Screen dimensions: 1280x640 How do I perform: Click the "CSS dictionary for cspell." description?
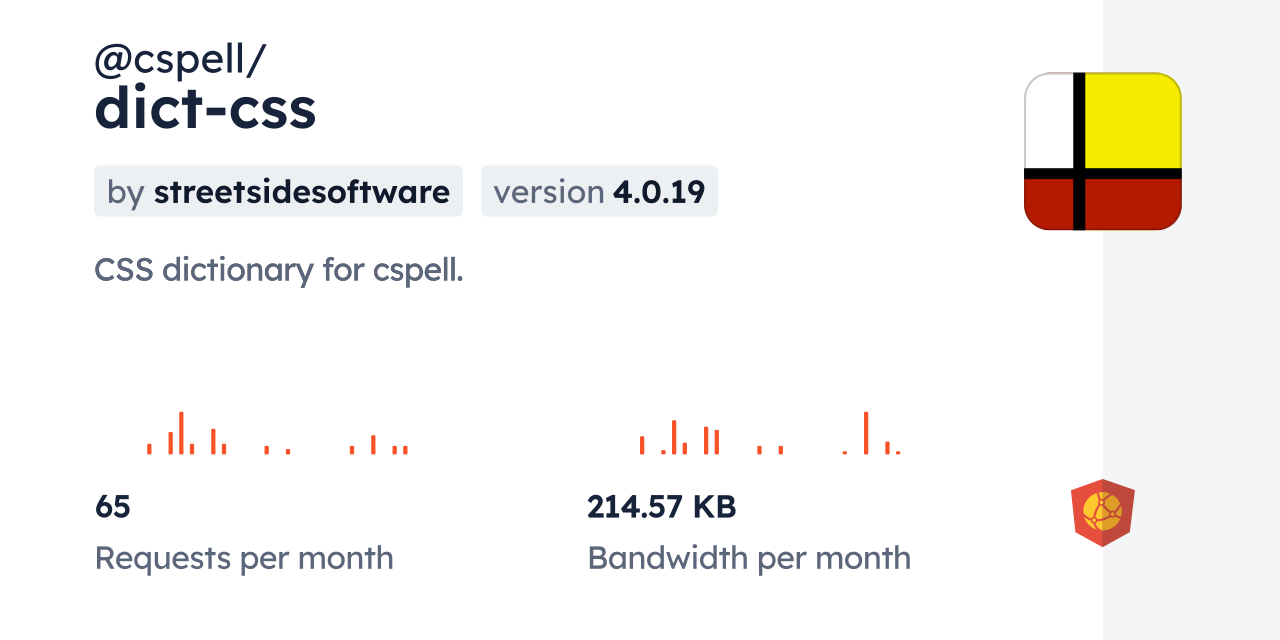tap(278, 270)
